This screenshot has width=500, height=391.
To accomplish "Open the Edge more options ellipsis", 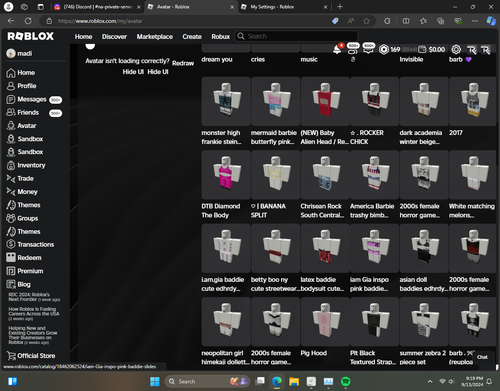I will point(475,21).
